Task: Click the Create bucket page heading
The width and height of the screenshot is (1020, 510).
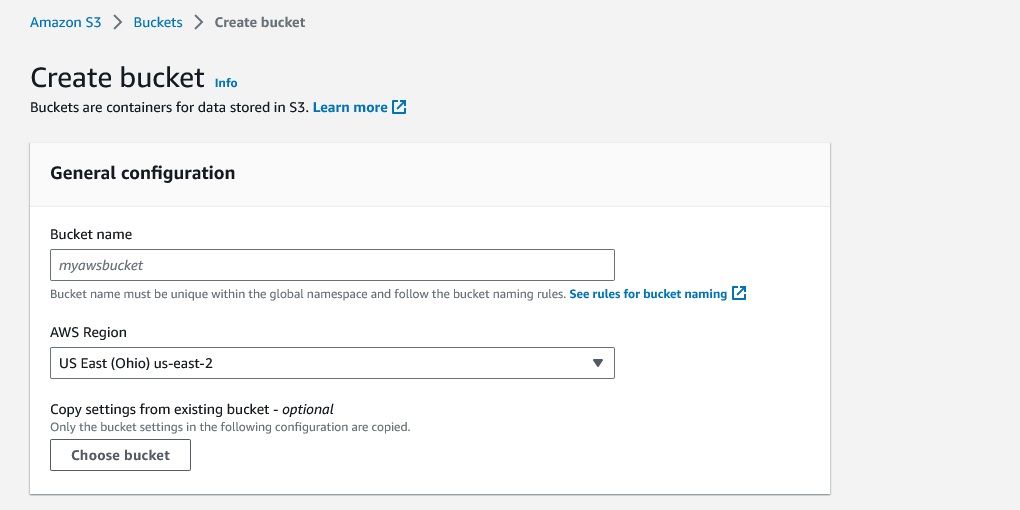Action: (x=117, y=77)
